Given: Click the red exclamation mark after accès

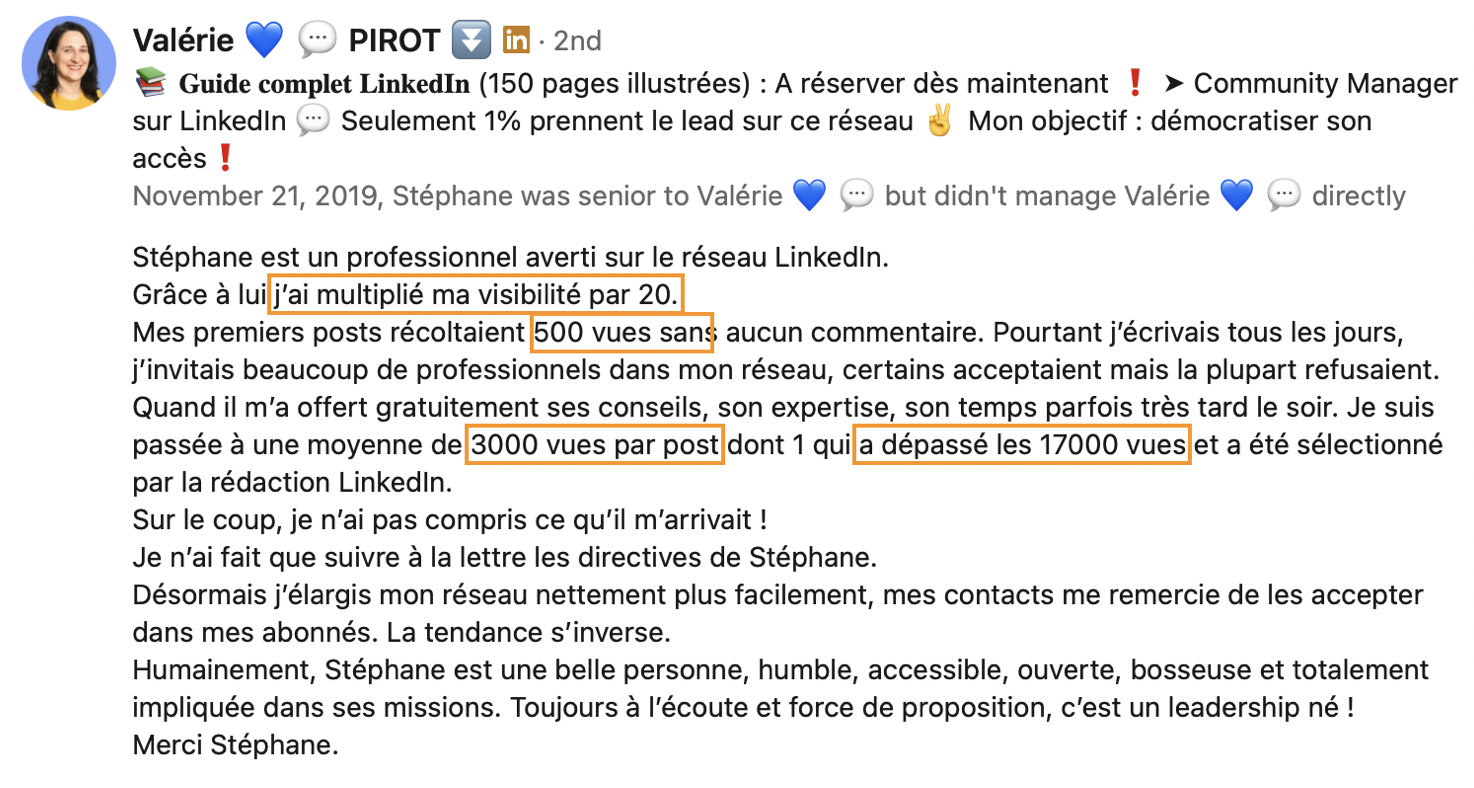Looking at the screenshot, I should pos(224,159).
